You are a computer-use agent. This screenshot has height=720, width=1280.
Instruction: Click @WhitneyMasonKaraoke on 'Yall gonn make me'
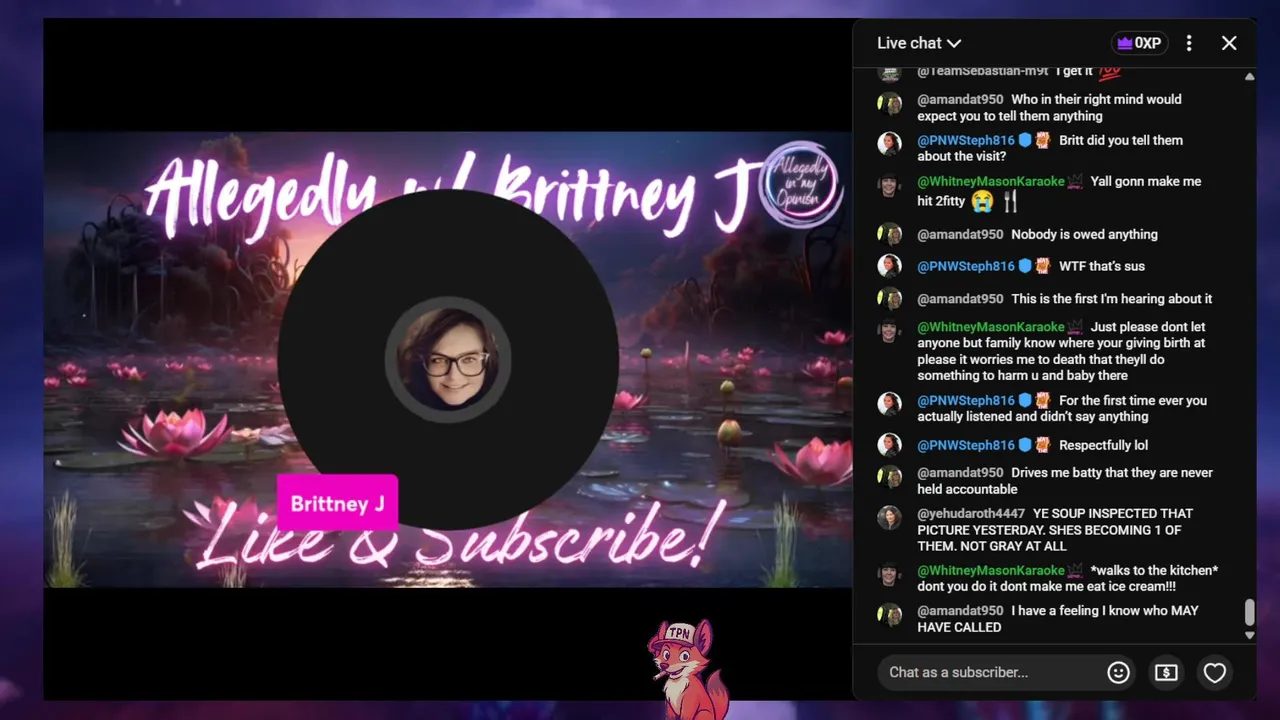coord(991,181)
